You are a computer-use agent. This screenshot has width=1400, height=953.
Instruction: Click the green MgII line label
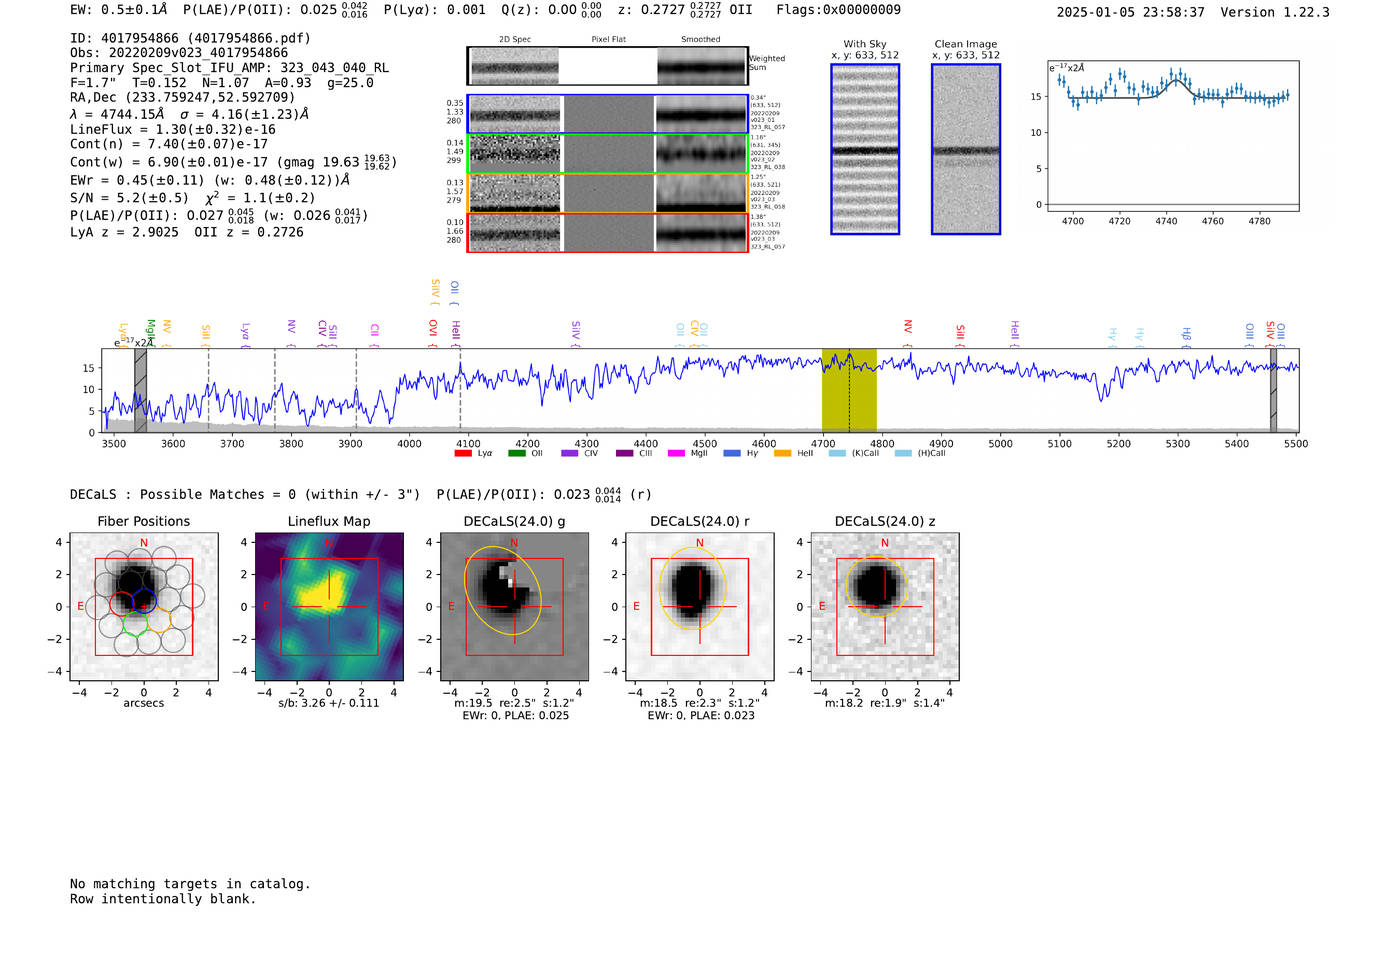pyautogui.click(x=151, y=332)
